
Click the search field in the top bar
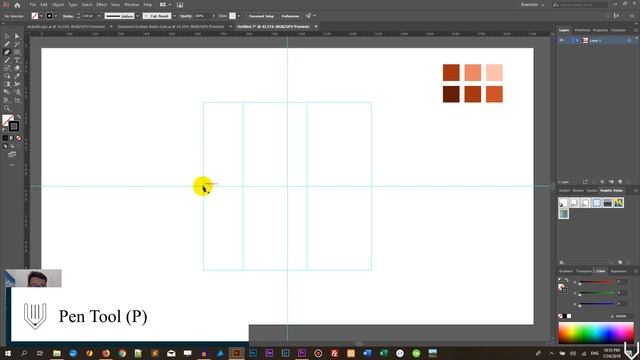(580, 4)
